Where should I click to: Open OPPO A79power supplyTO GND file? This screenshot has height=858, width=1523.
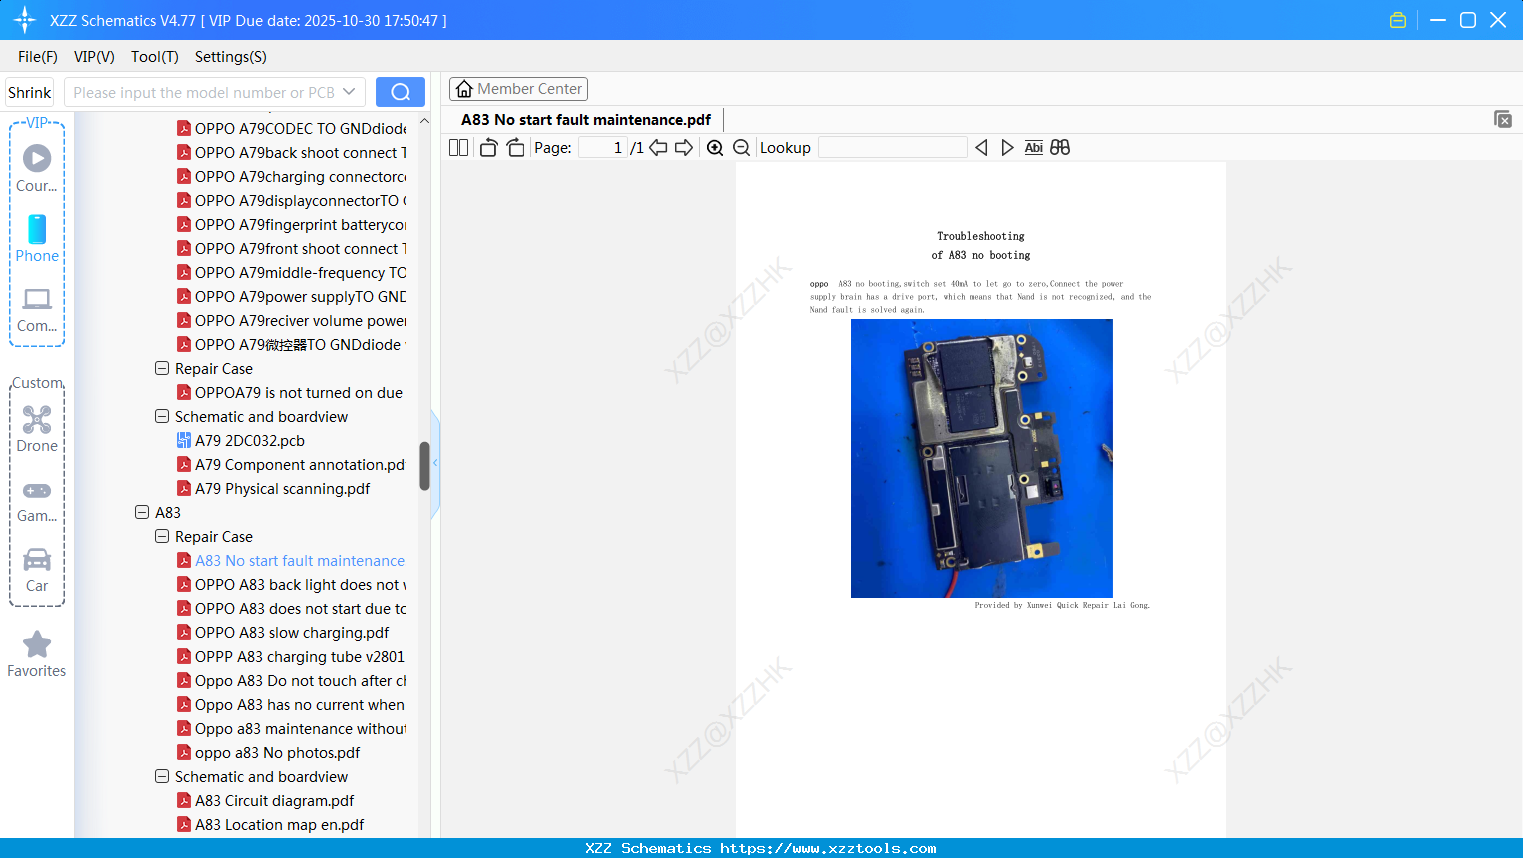click(x=292, y=296)
